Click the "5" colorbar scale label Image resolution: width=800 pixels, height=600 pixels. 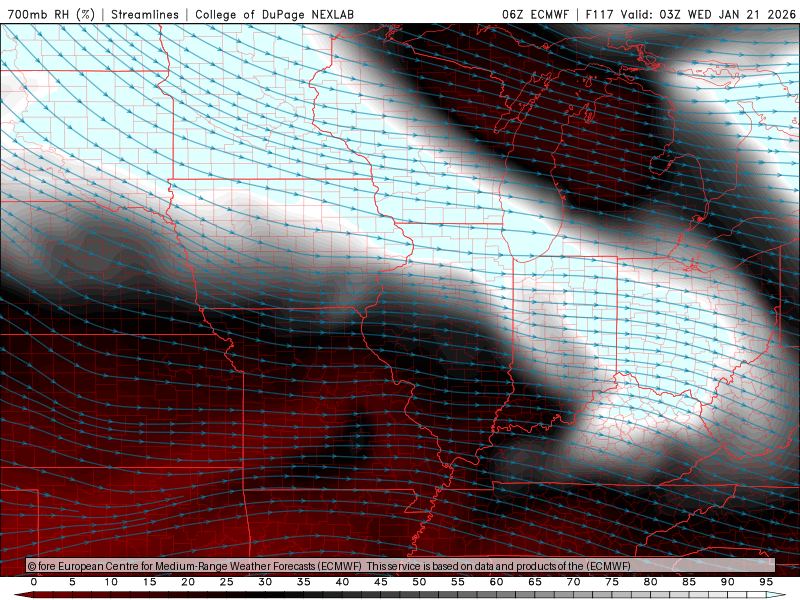pyautogui.click(x=72, y=582)
